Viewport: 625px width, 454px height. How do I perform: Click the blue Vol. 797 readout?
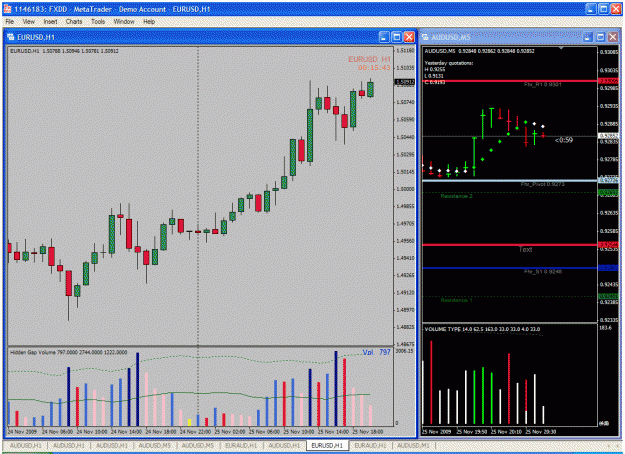(x=376, y=352)
